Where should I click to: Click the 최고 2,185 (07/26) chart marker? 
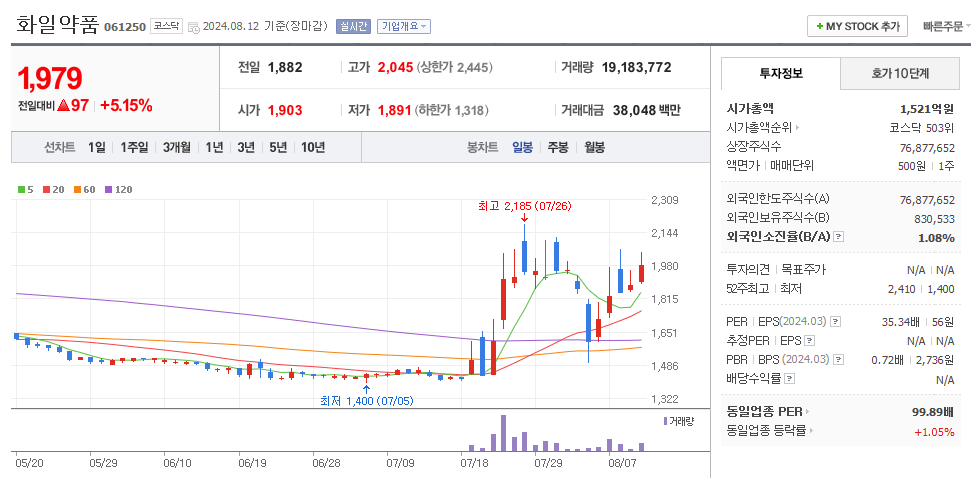point(524,206)
